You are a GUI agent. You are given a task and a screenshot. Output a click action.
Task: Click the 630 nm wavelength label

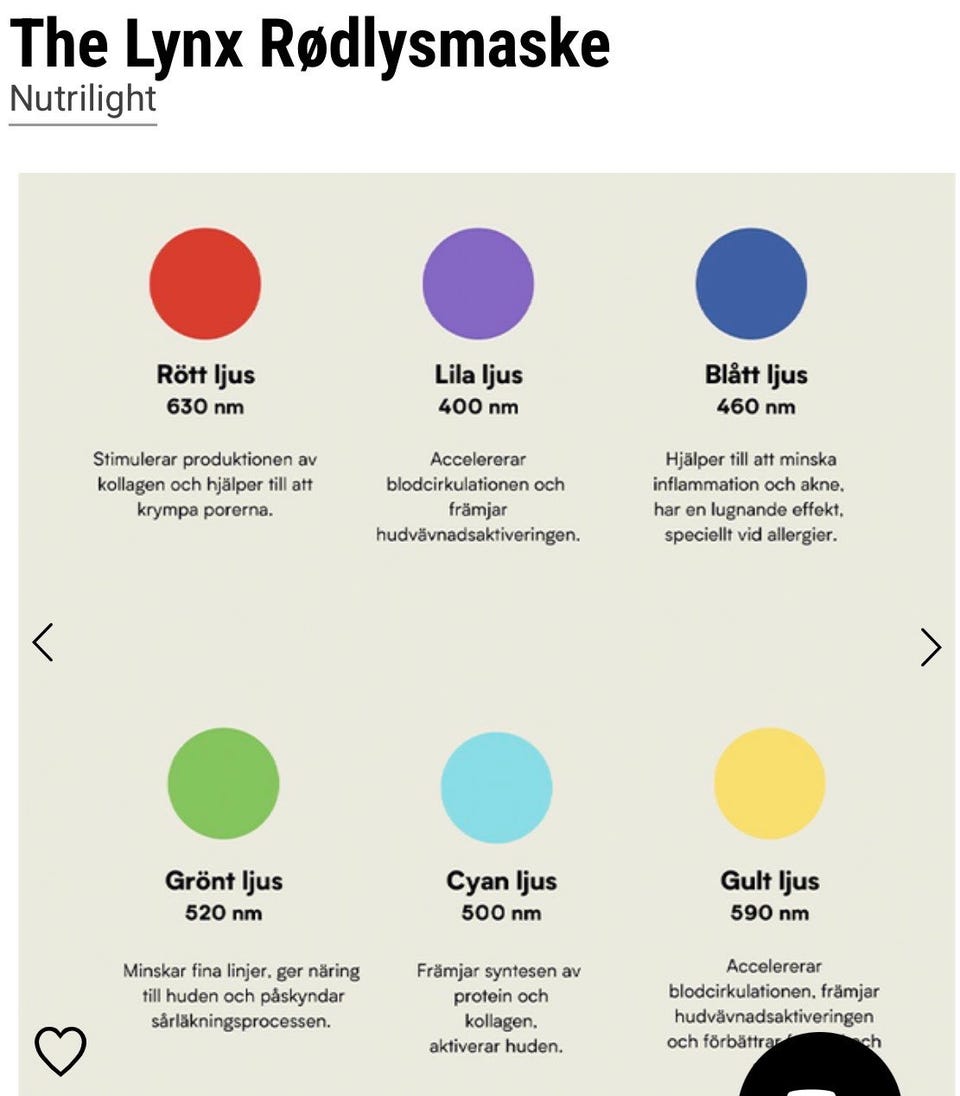tap(205, 407)
